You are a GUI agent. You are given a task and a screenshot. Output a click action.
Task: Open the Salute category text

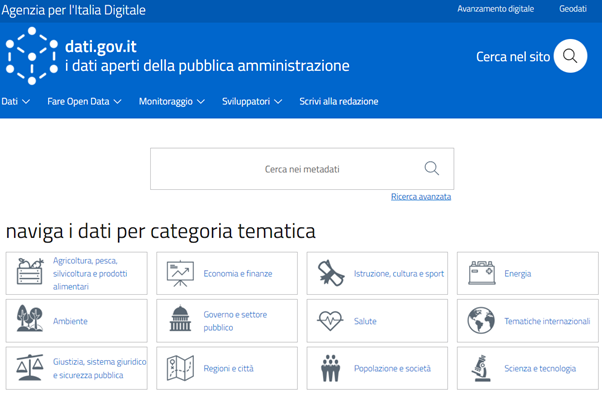pos(365,321)
